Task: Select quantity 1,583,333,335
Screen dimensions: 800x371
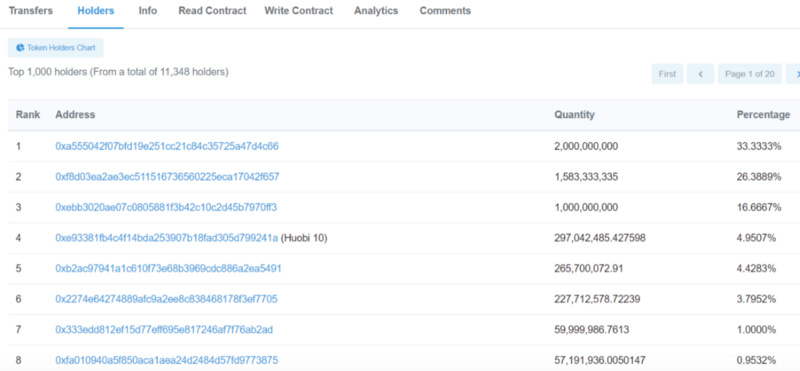Action: [x=586, y=177]
